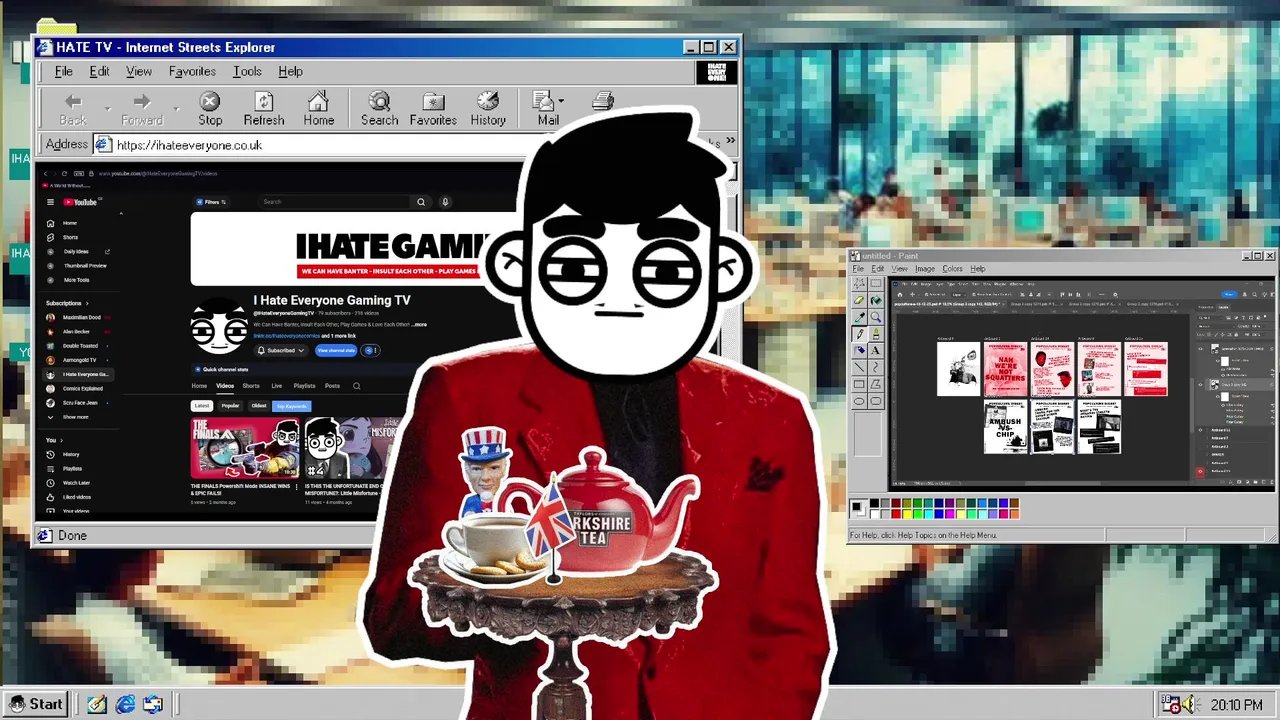Refresh the page with the Refresh toolbar button

click(x=264, y=109)
